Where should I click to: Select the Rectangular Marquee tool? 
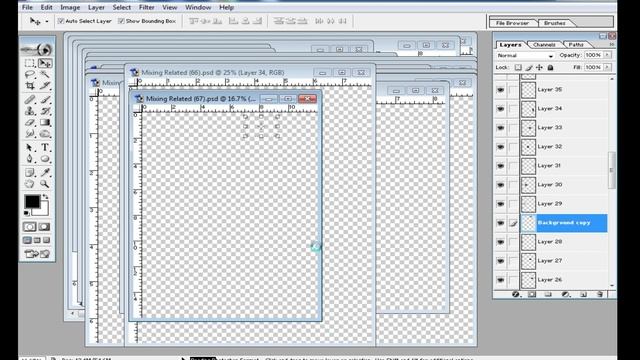pos(29,64)
